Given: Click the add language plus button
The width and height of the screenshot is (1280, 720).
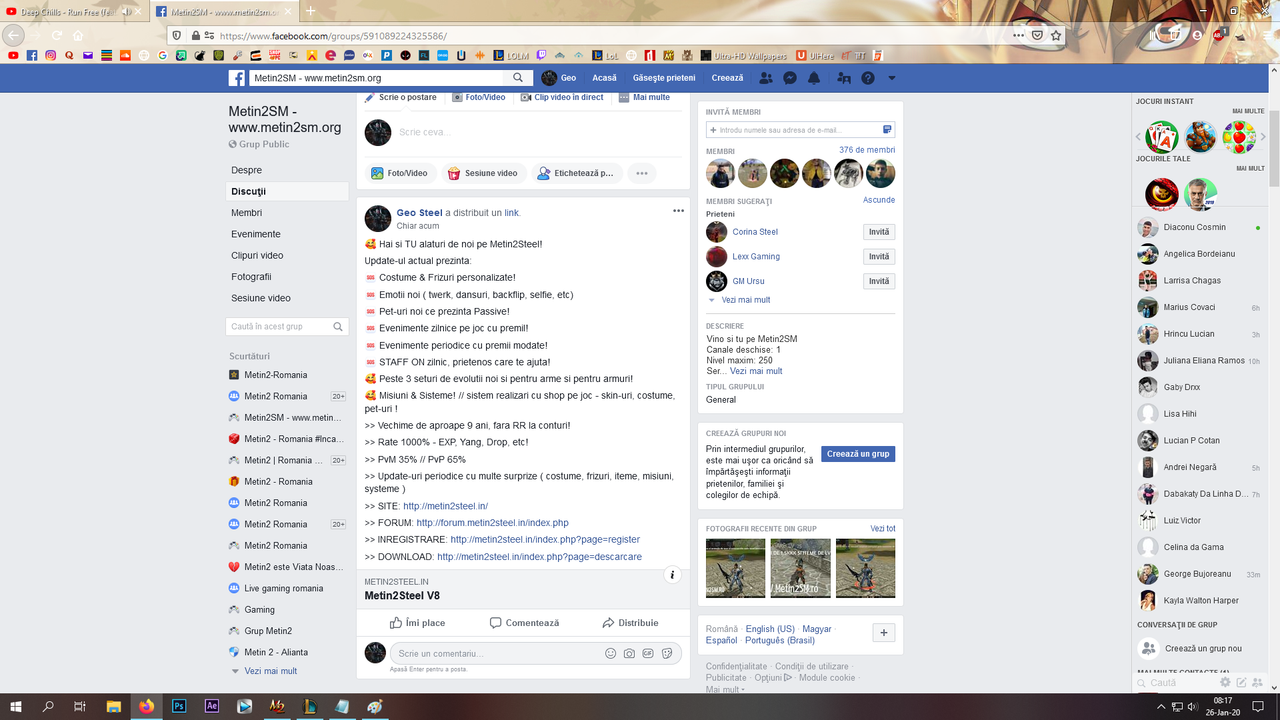Looking at the screenshot, I should (x=884, y=632).
